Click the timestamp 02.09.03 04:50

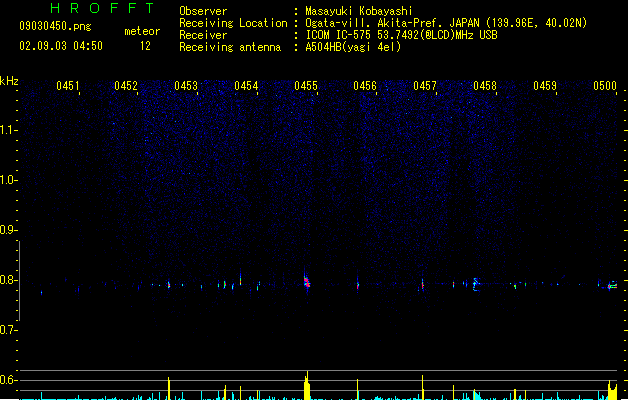[61, 46]
